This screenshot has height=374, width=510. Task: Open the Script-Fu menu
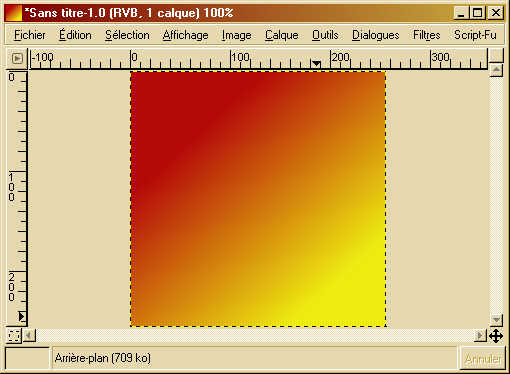coord(475,35)
